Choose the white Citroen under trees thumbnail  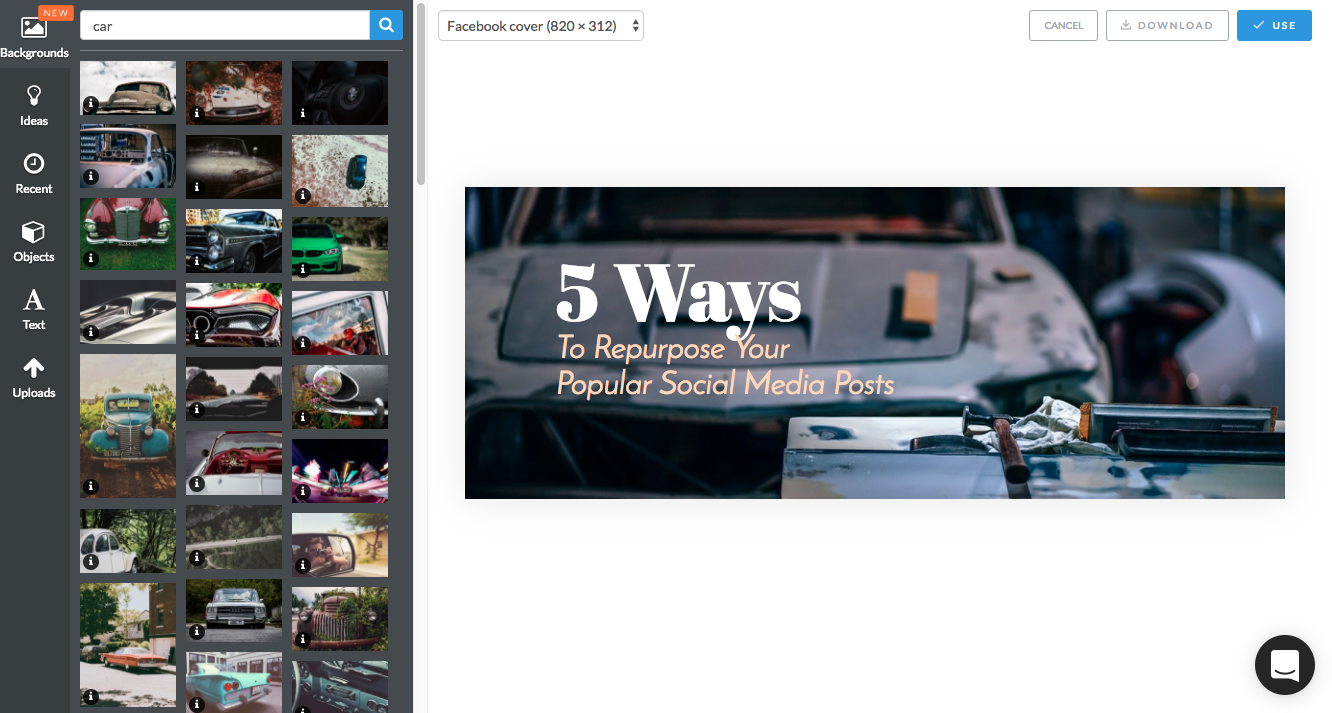[128, 541]
